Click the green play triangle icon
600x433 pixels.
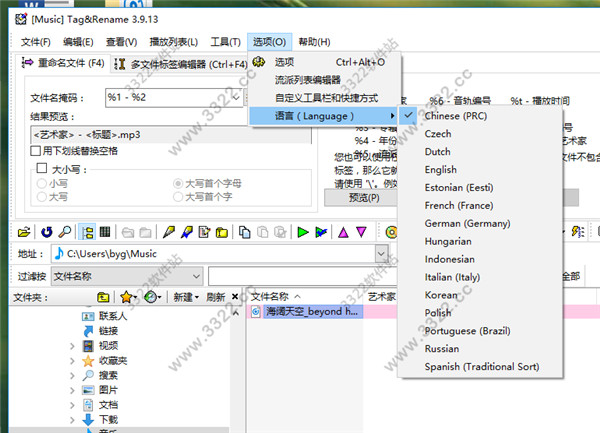303,232
